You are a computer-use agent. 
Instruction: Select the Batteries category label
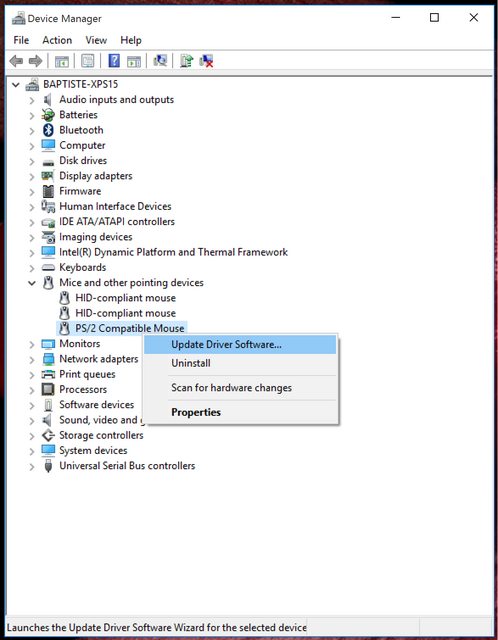tap(78, 115)
